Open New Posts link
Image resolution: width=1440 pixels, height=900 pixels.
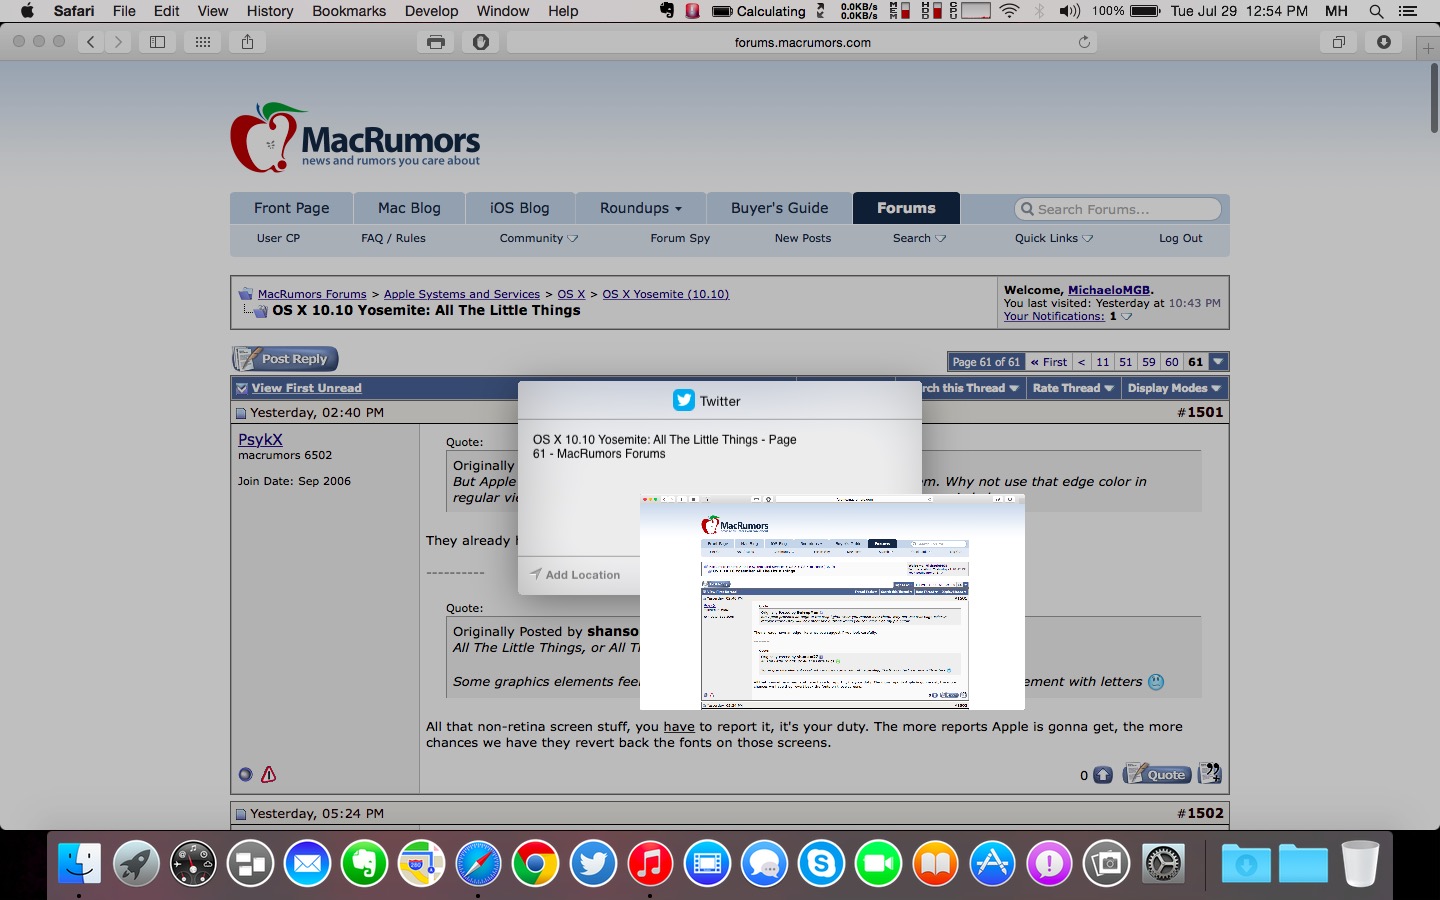(802, 238)
